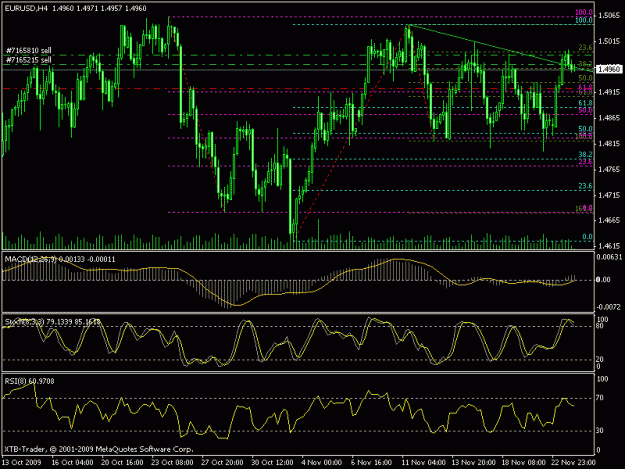The image size is (625, 469).
Task: Click the 13 Oct 2009 date label
Action: coord(22,463)
